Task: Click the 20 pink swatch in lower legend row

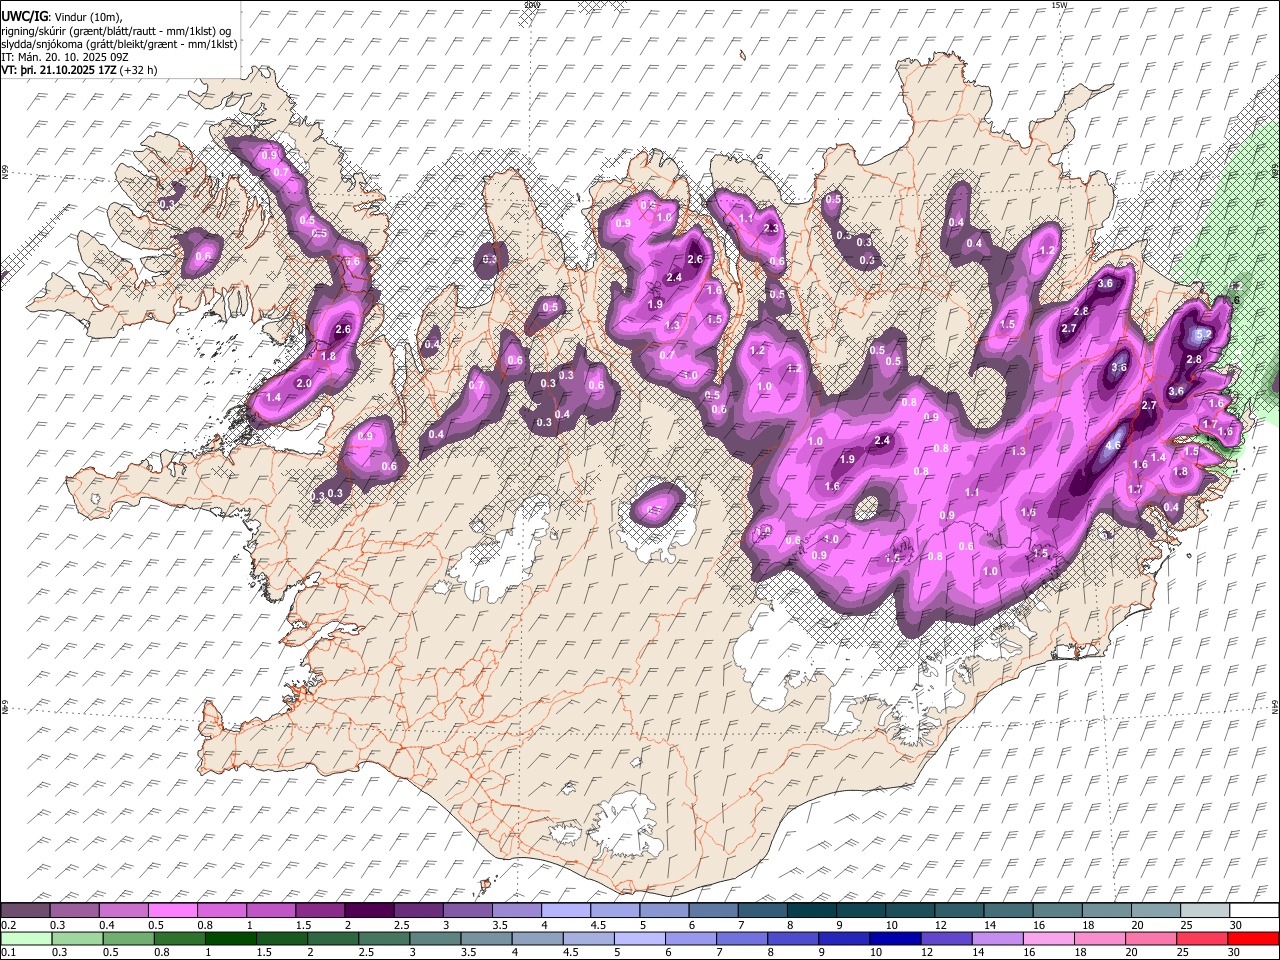Action: [x=1150, y=938]
